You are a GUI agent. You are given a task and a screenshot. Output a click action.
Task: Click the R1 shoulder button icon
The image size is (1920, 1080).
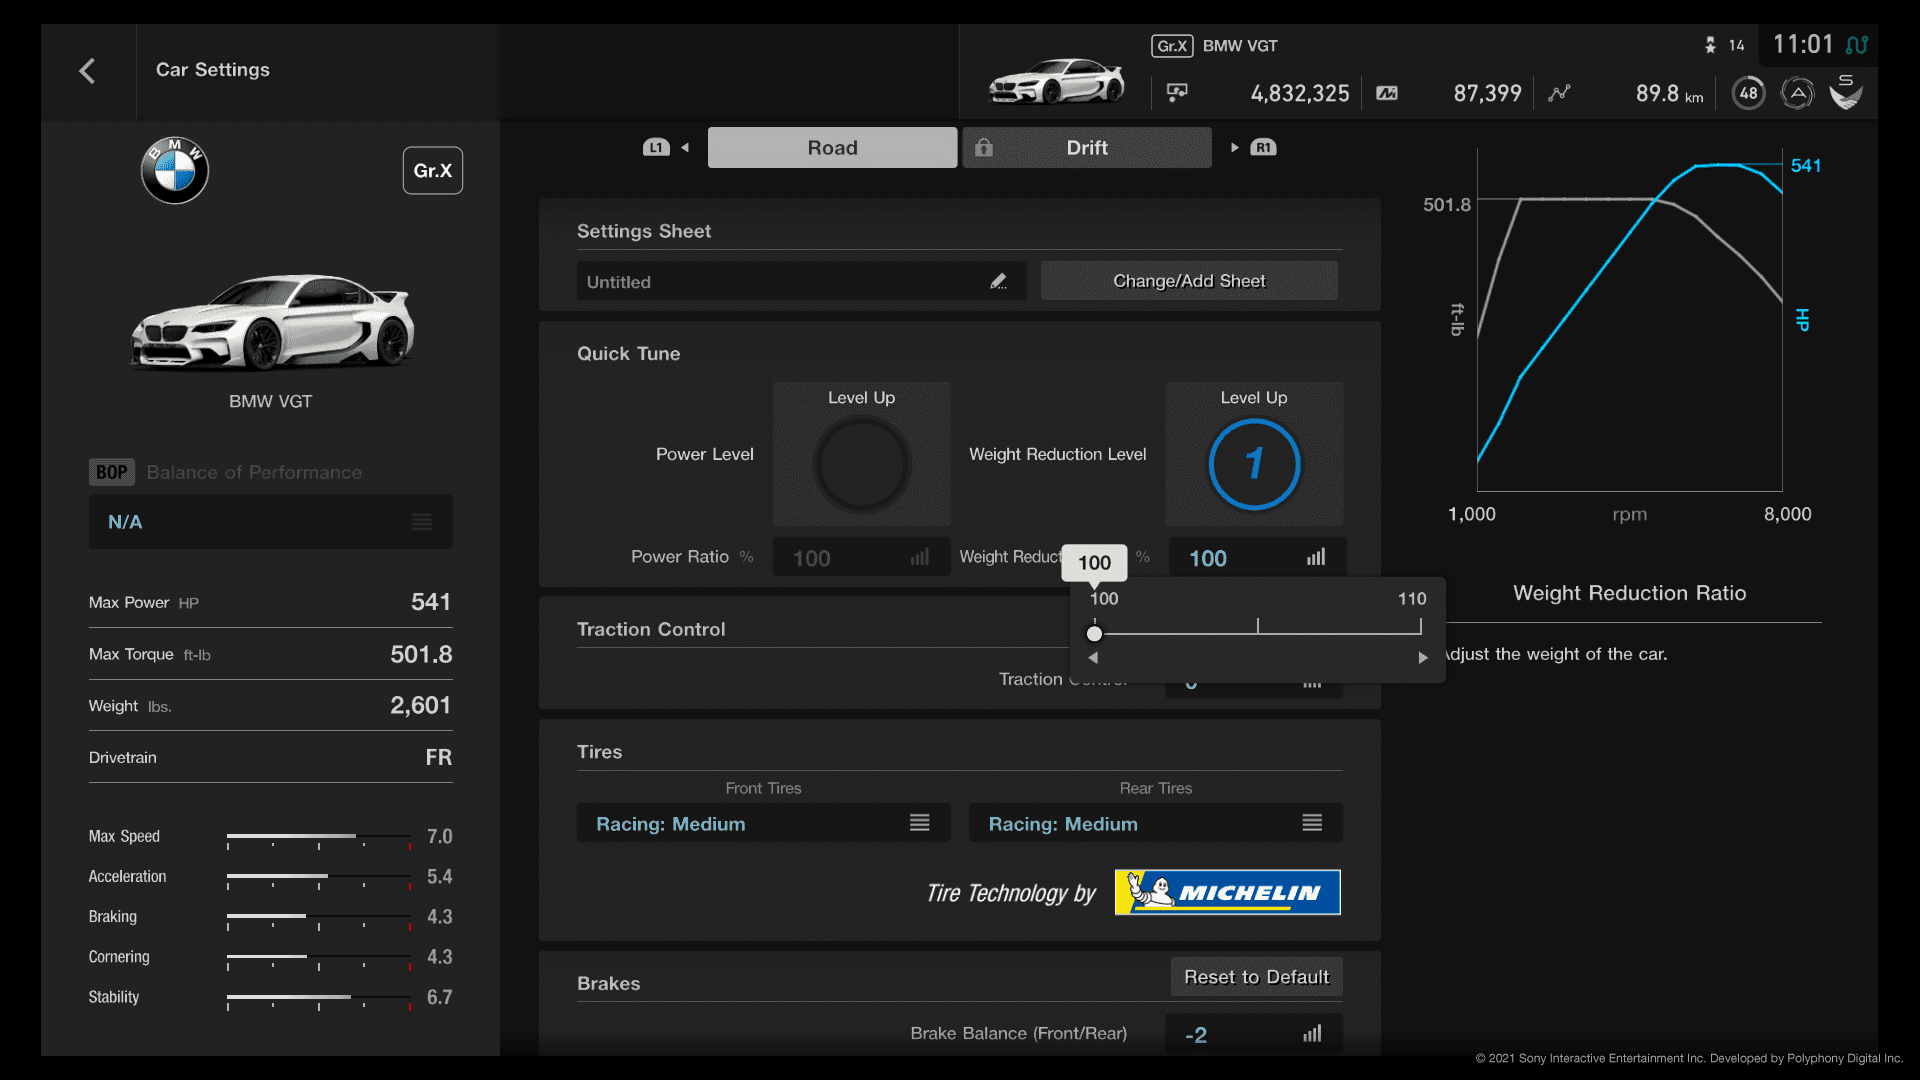click(1263, 147)
